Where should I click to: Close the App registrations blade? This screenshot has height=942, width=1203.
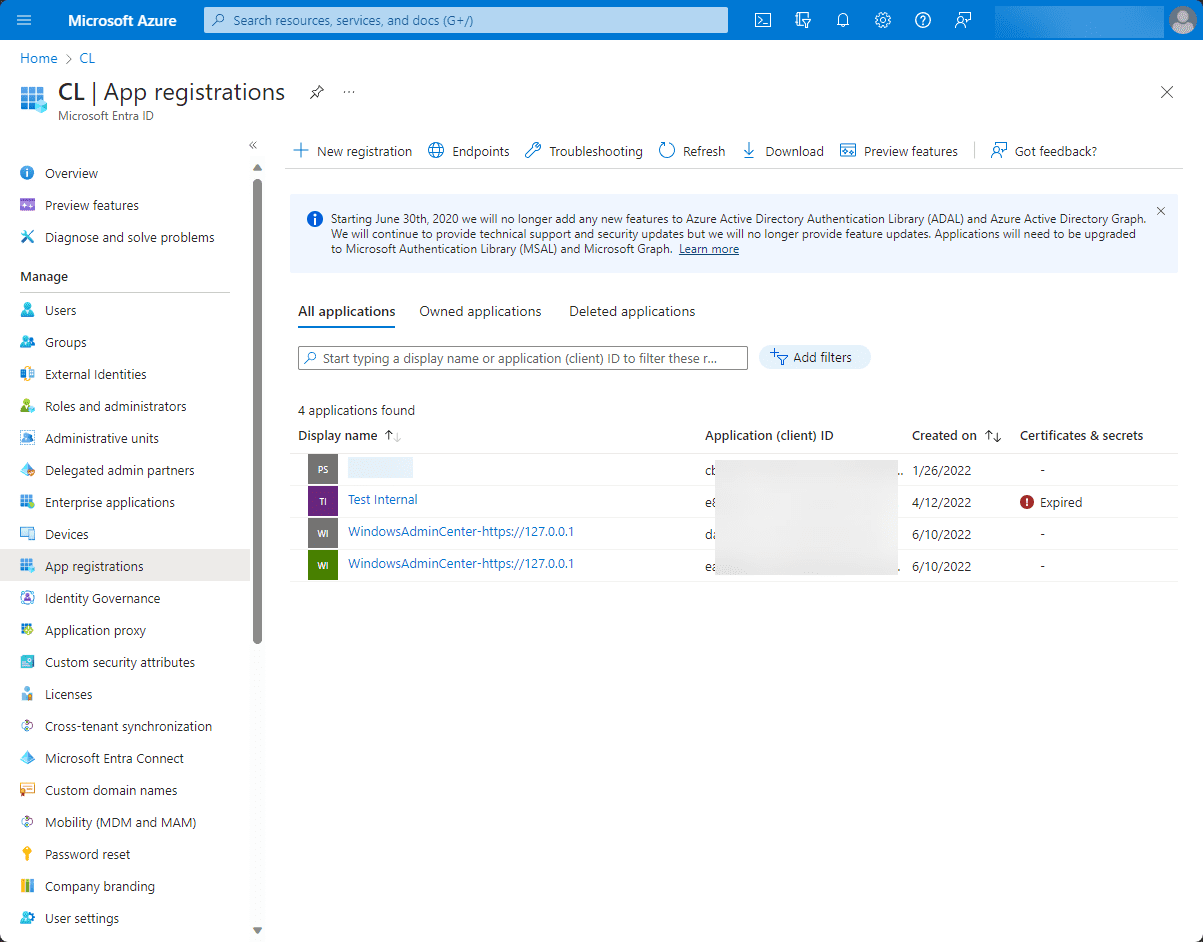tap(1167, 92)
